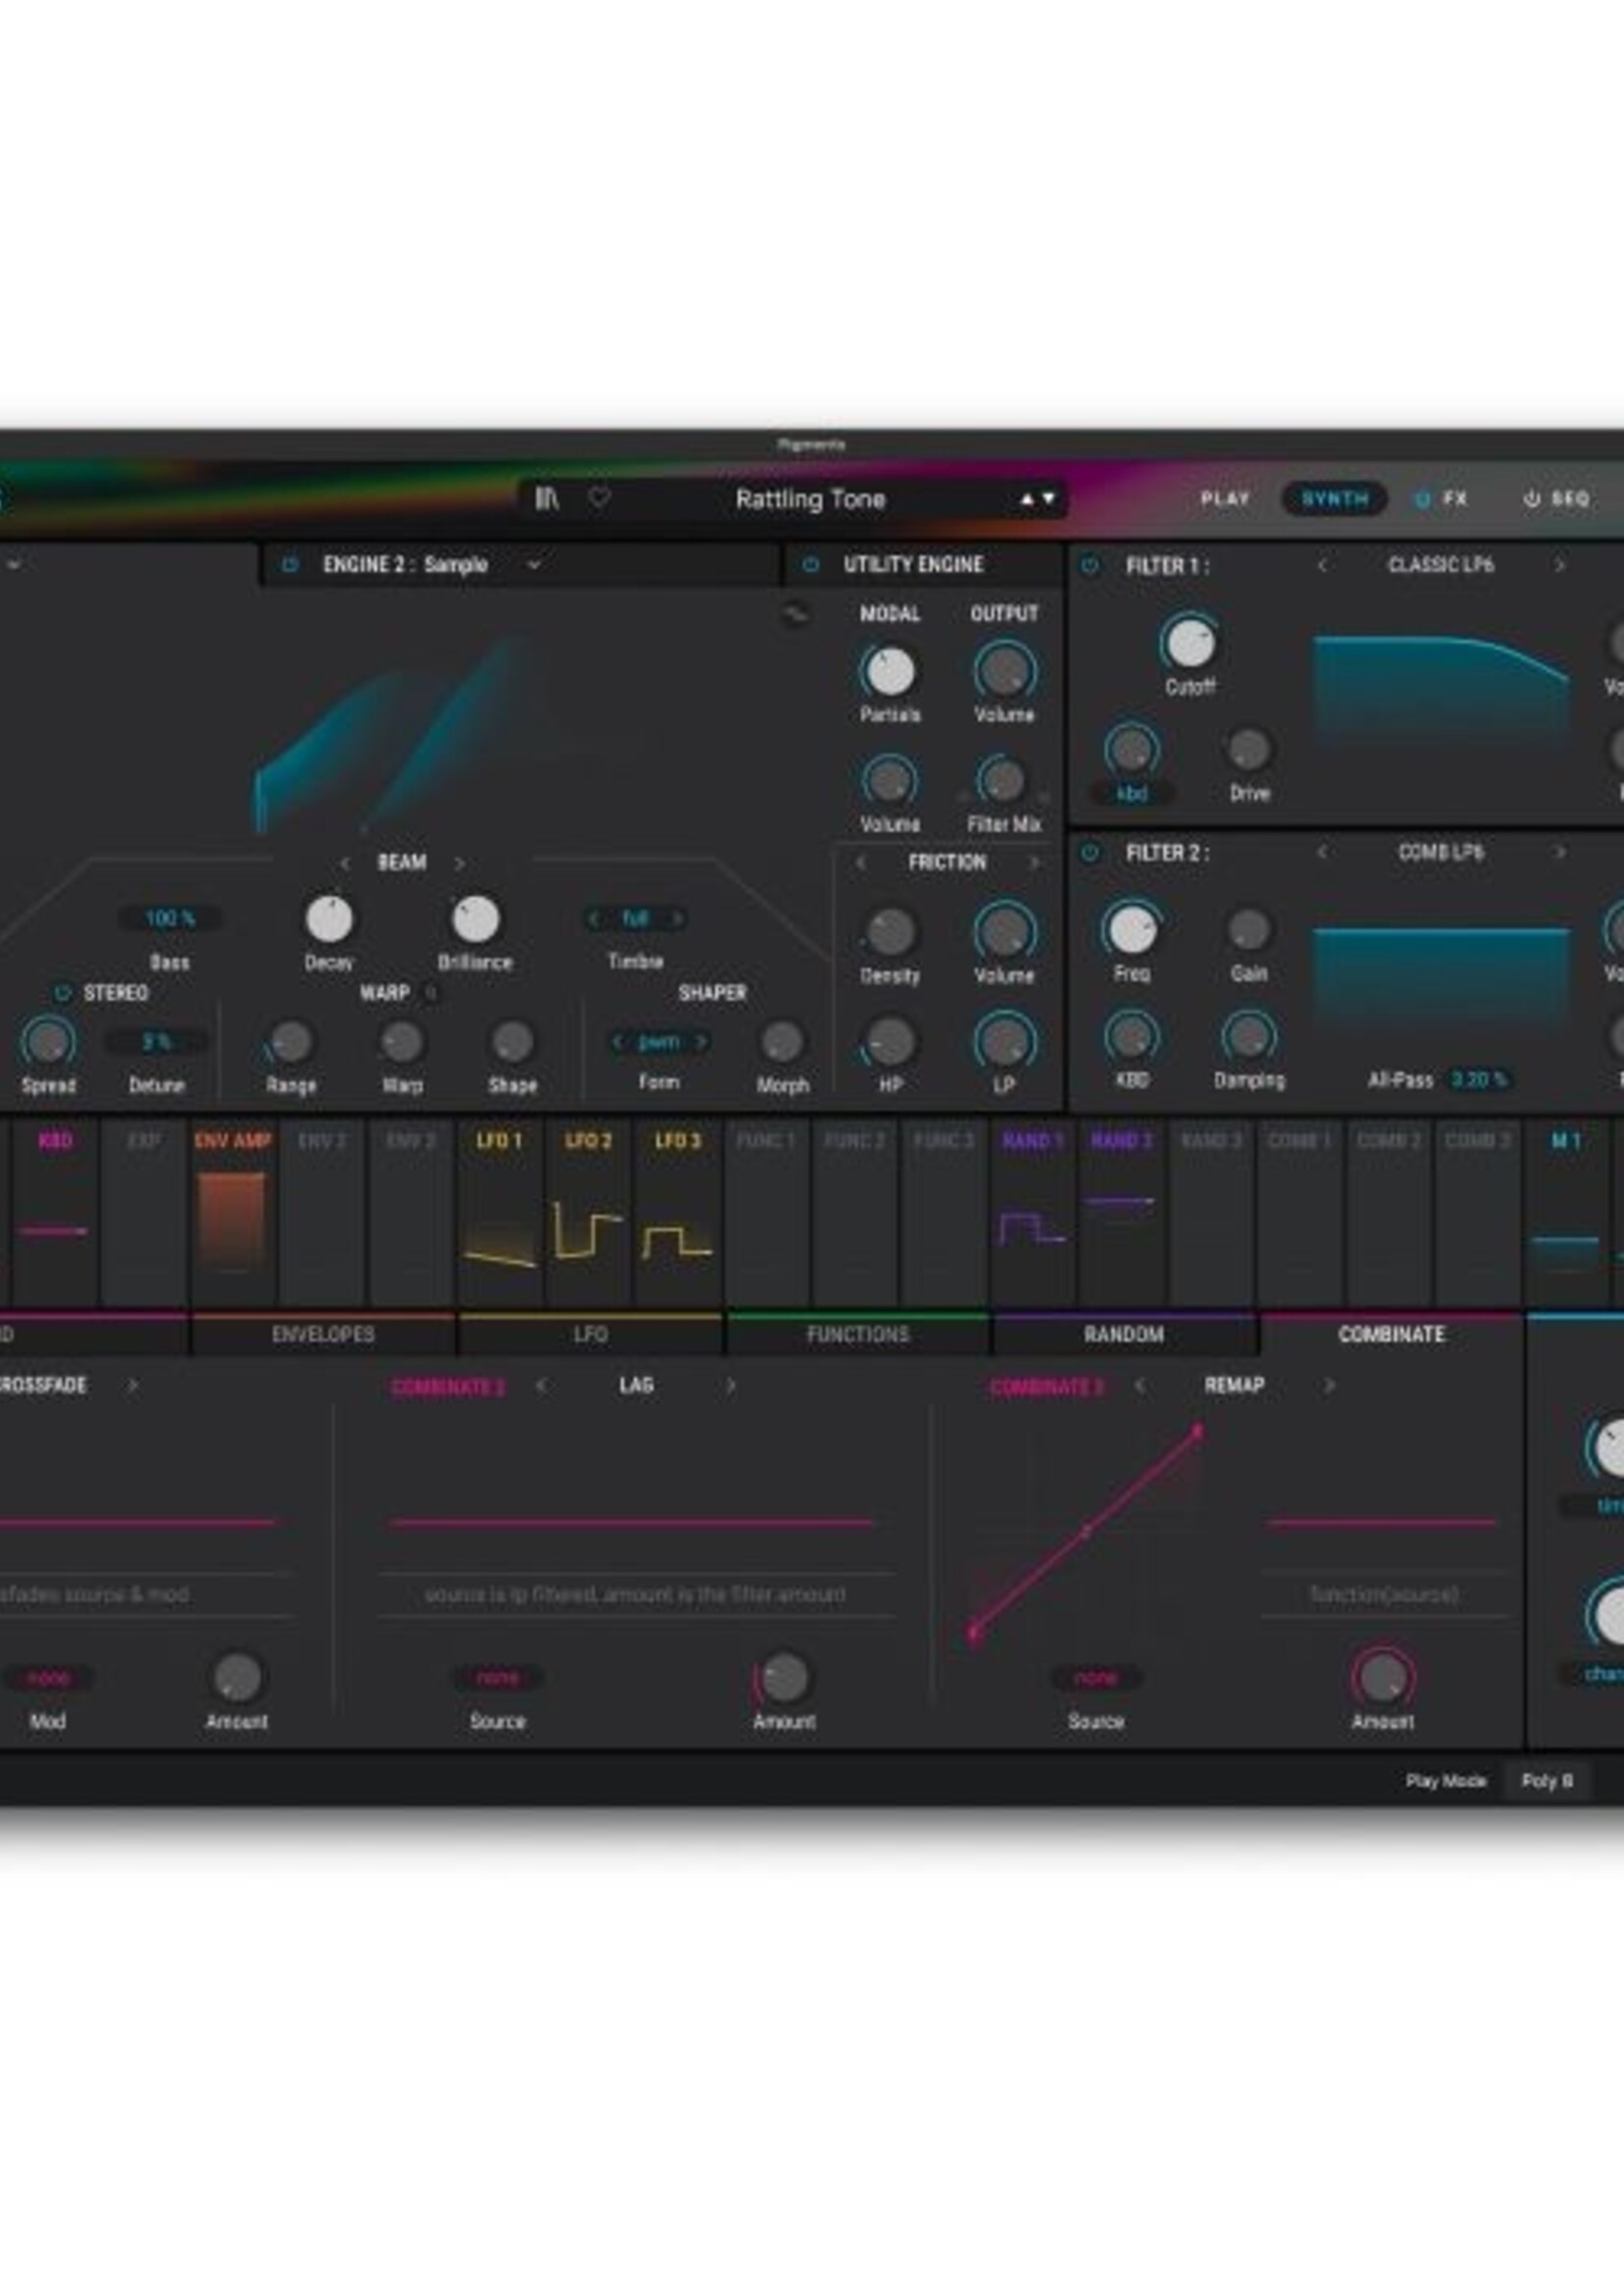This screenshot has height=2274, width=1624.
Task: Click next arrow beside FRICTION
Action: click(1034, 862)
